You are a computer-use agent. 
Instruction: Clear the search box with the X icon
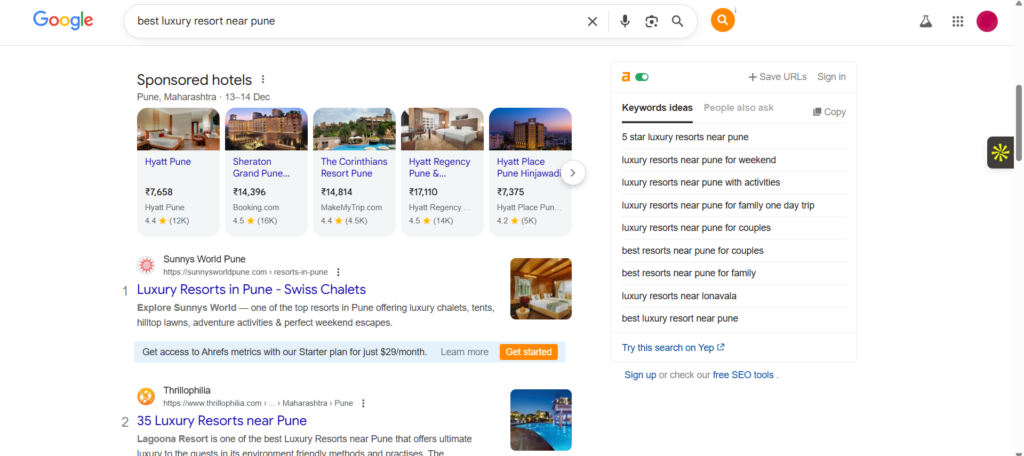click(x=592, y=21)
